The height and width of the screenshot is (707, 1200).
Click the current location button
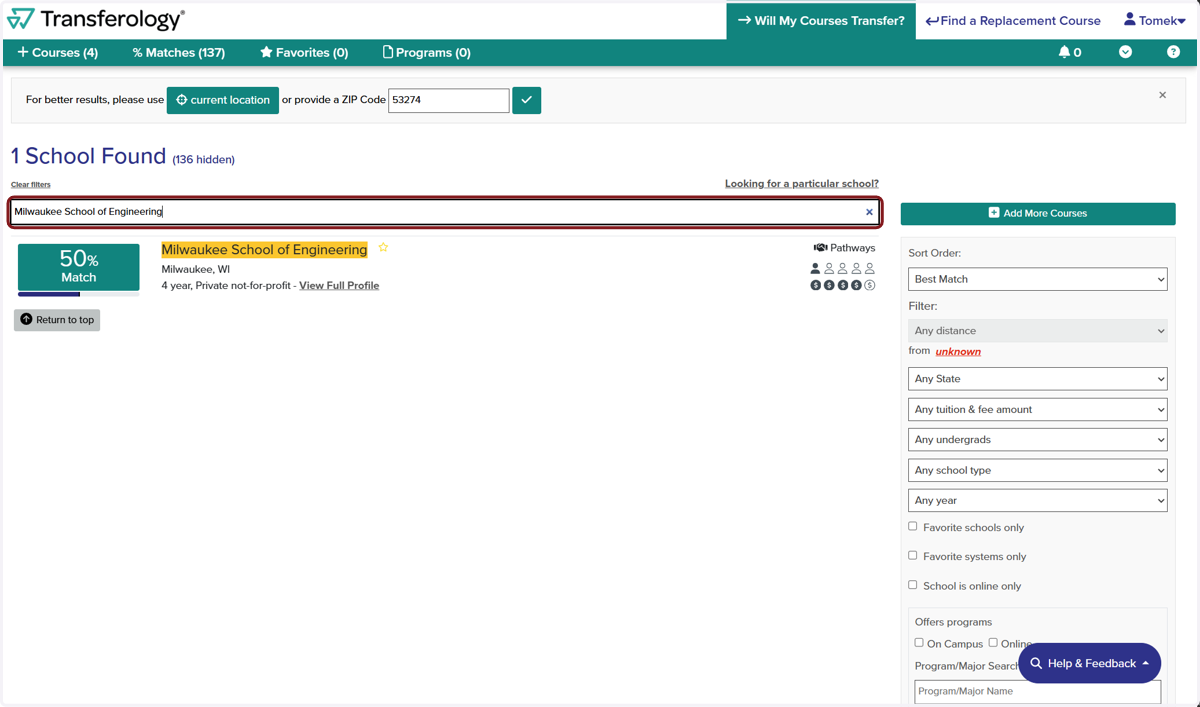(222, 100)
